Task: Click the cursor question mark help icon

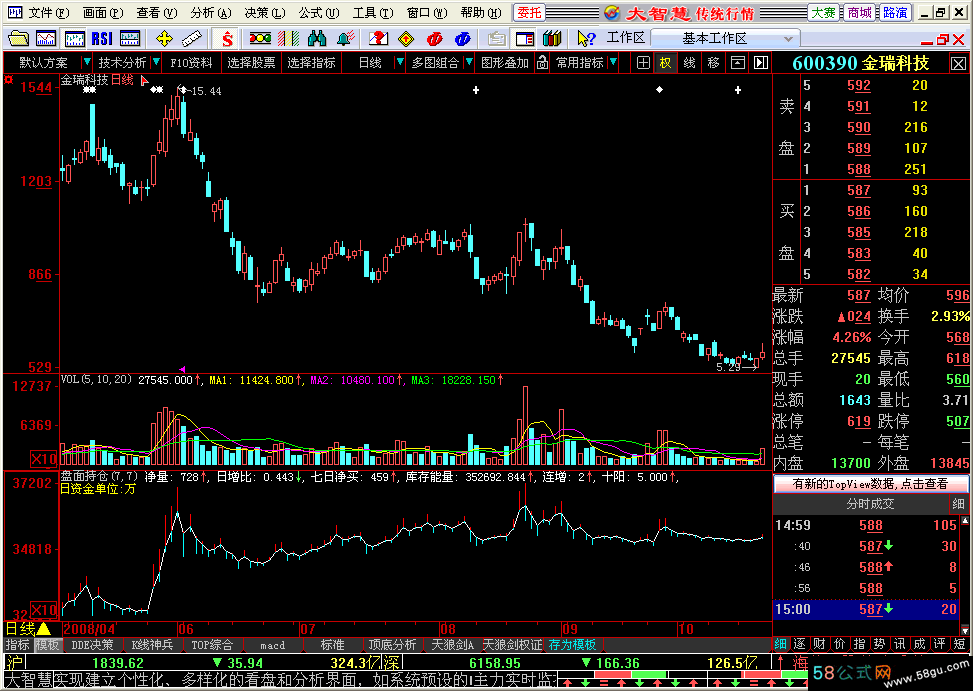Action: (586, 38)
